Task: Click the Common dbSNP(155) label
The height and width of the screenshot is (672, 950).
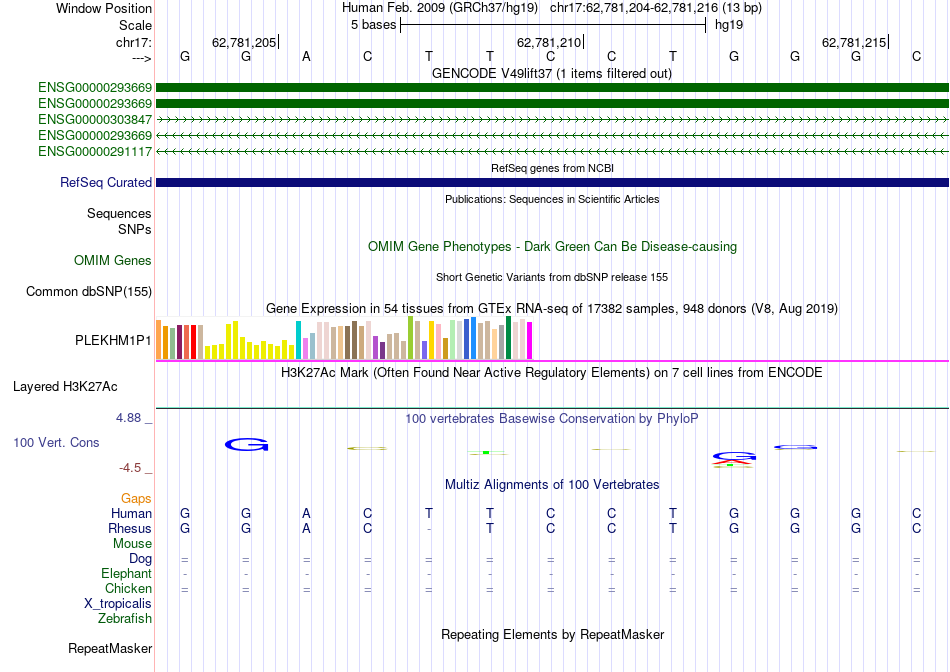Action: [x=89, y=291]
